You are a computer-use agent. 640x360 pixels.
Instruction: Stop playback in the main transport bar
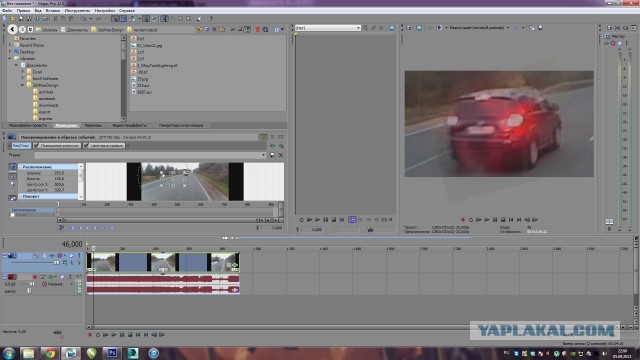coord(130,335)
